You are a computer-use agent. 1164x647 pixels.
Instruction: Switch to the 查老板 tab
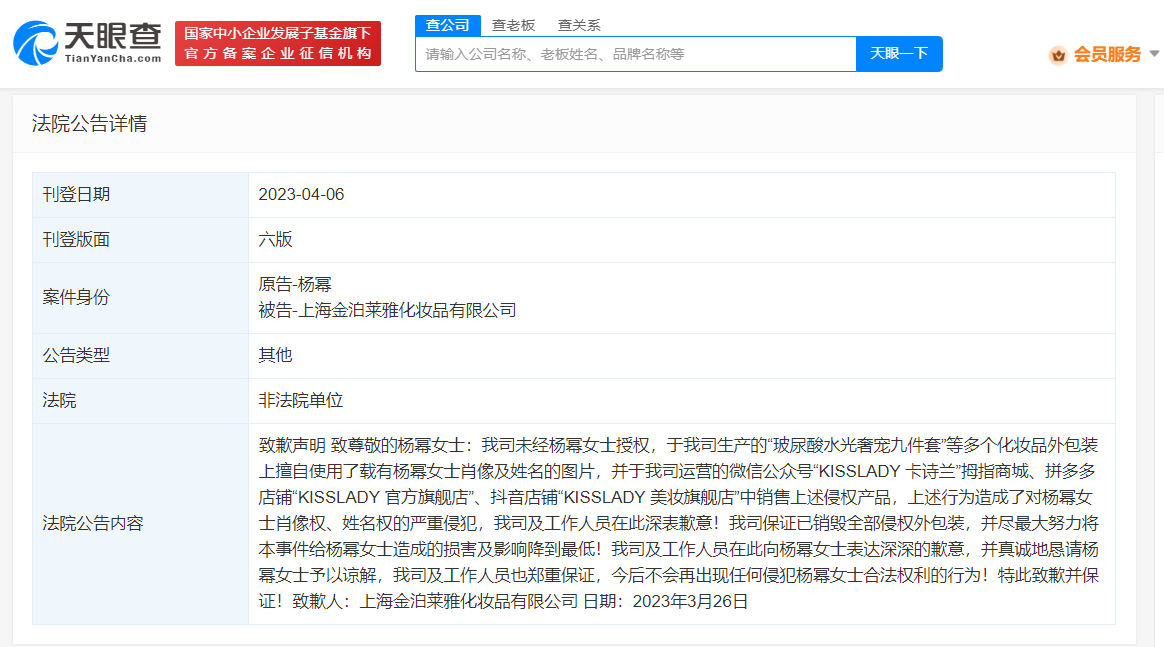click(513, 25)
